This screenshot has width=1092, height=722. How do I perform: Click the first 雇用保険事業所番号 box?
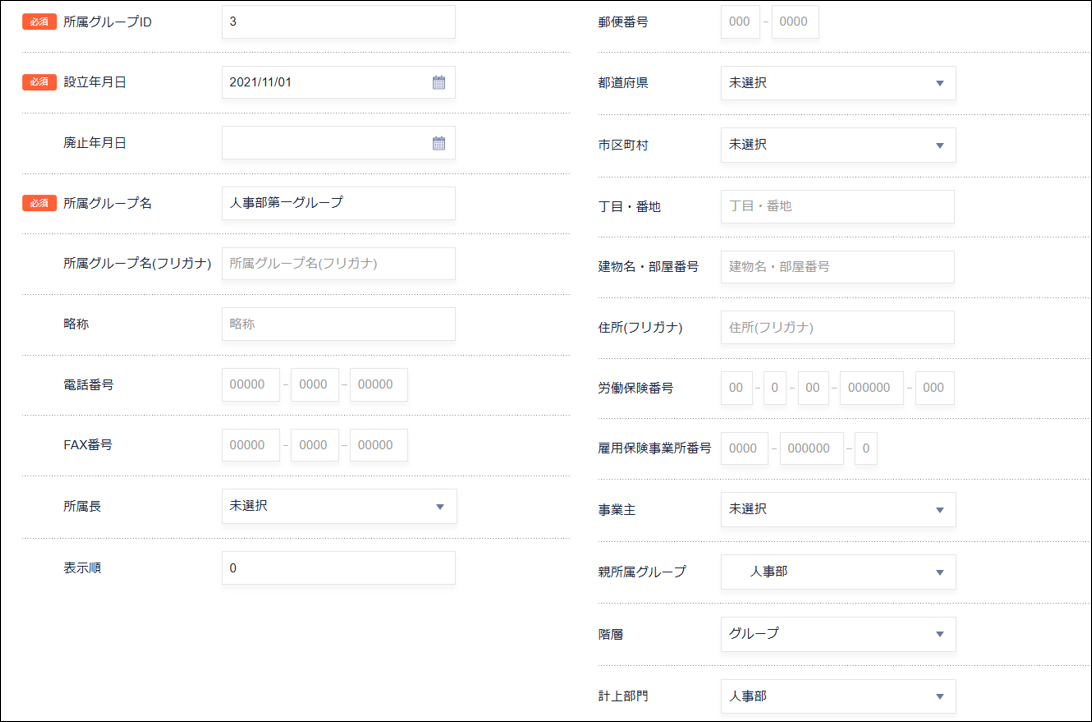pyautogui.click(x=744, y=450)
